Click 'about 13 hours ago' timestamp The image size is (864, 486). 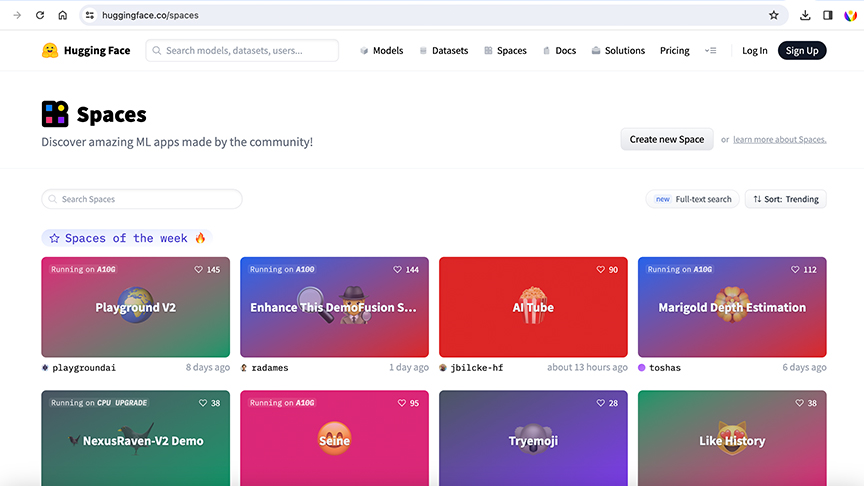(587, 367)
